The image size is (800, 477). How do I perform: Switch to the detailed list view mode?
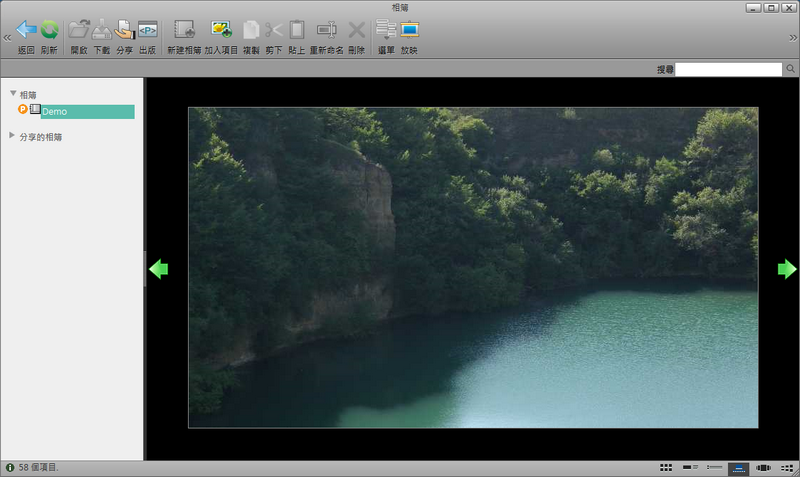click(714, 467)
